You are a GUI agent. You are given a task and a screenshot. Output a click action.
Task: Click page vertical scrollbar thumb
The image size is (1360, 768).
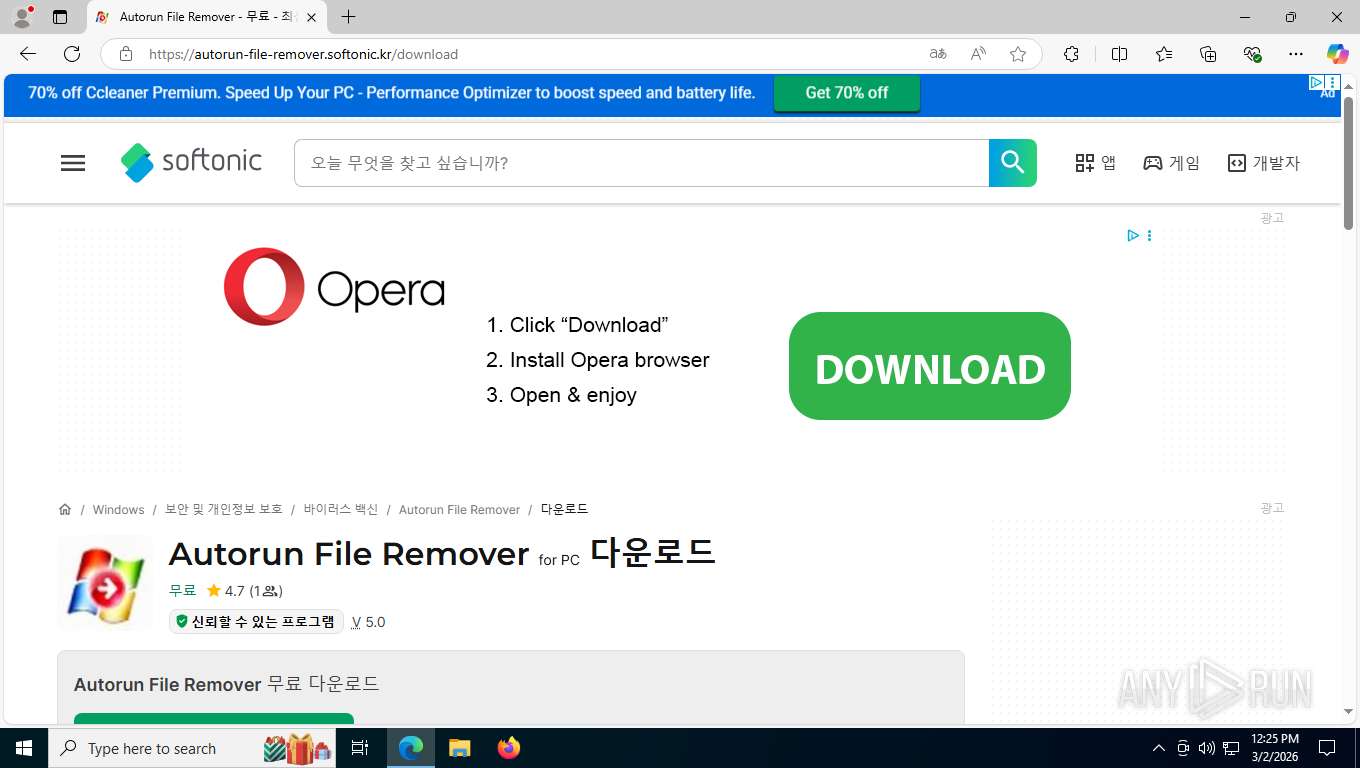(1348, 165)
